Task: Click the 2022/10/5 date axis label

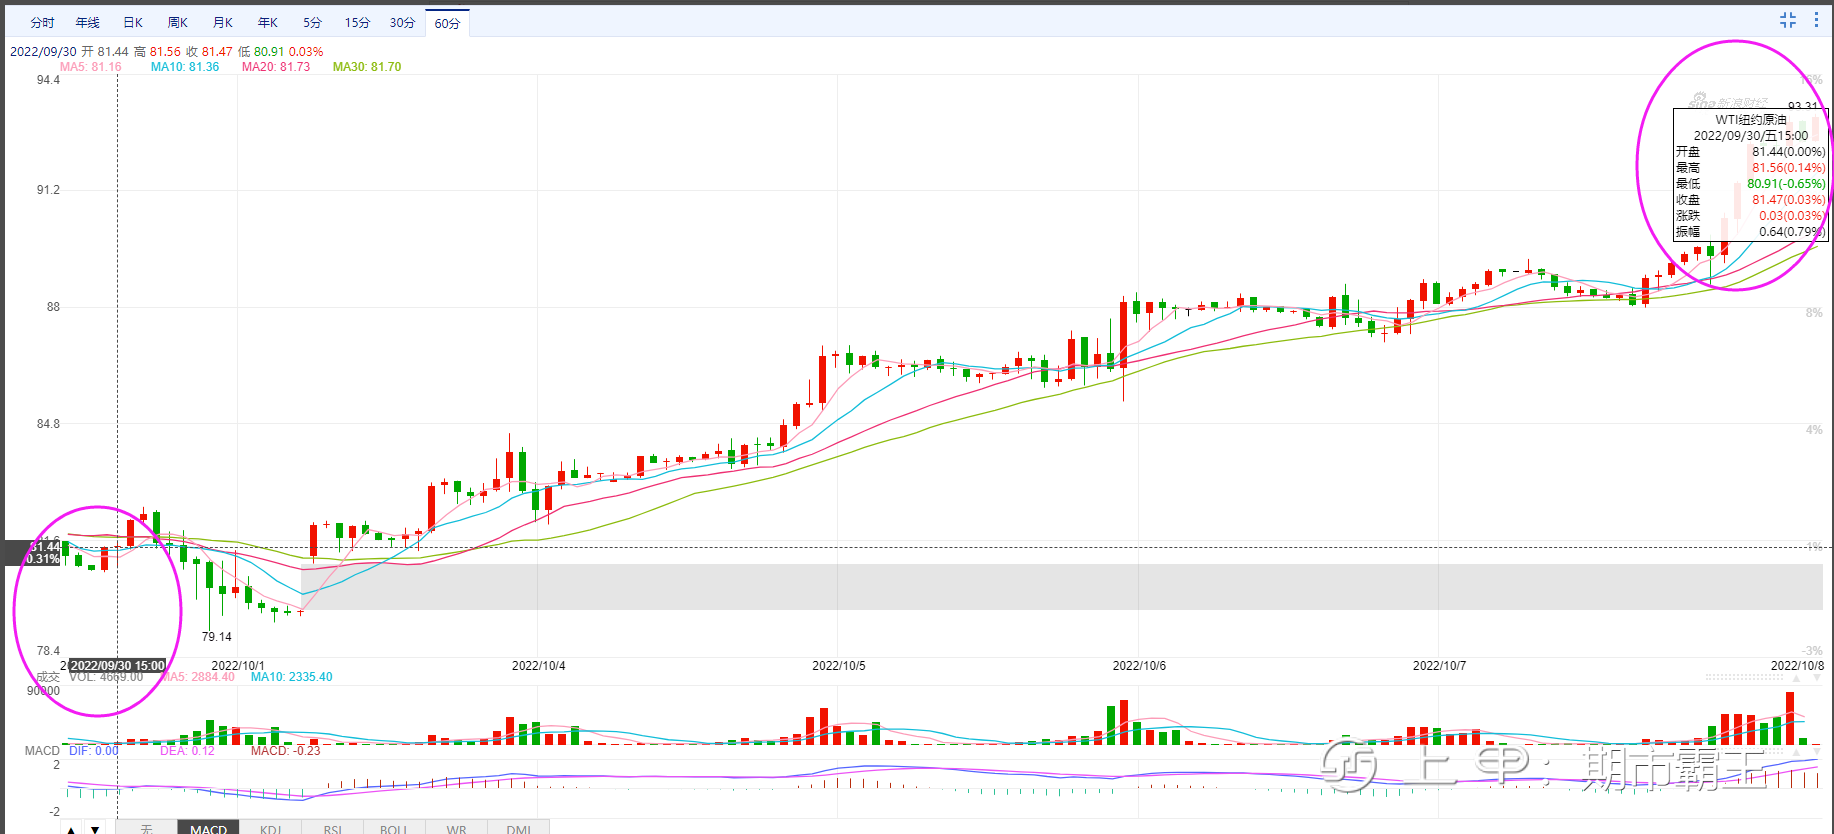Action: (839, 666)
